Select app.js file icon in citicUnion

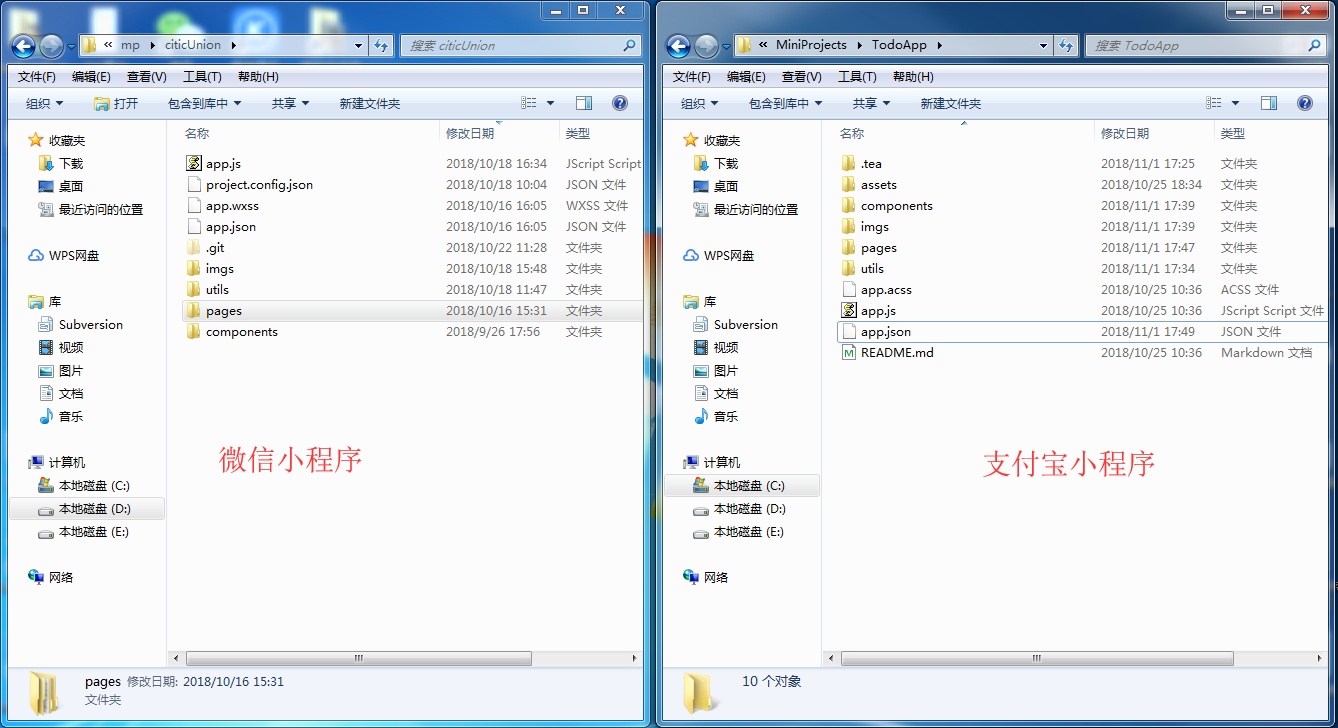click(194, 163)
